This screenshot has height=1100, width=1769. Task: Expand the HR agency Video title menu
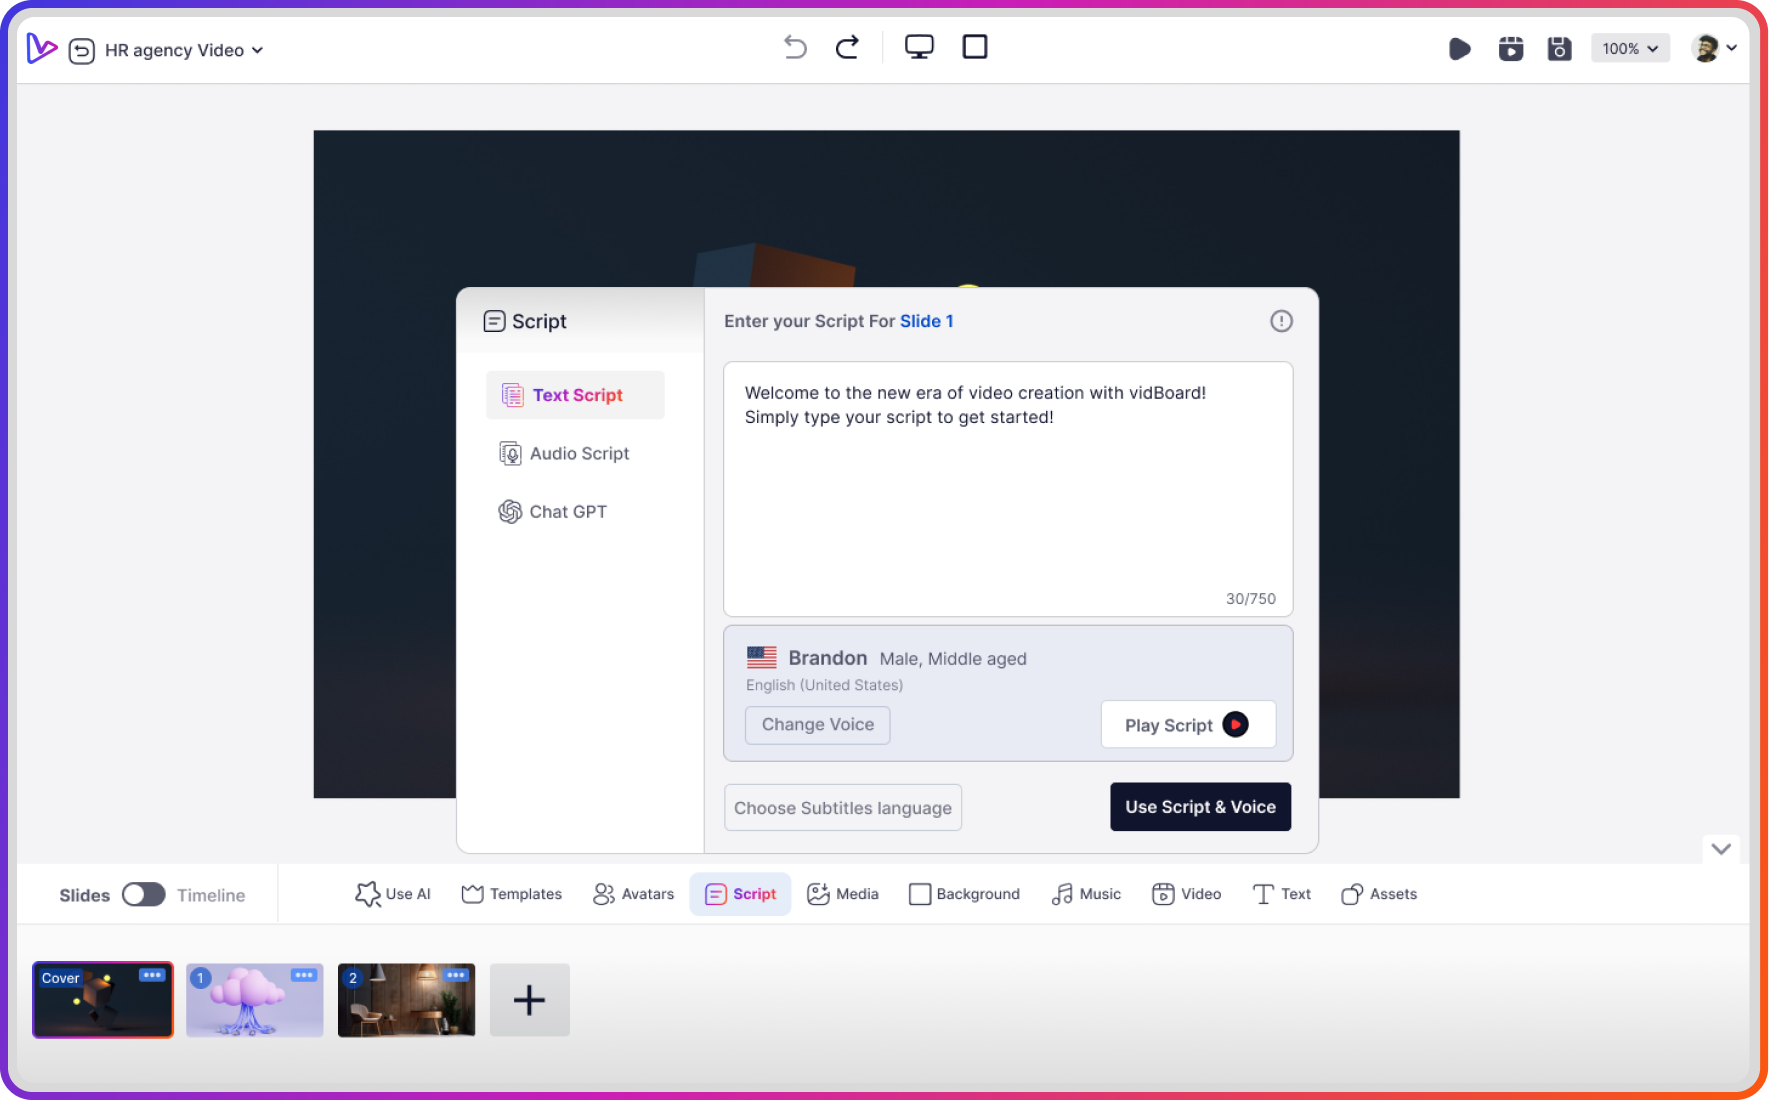tap(257, 49)
